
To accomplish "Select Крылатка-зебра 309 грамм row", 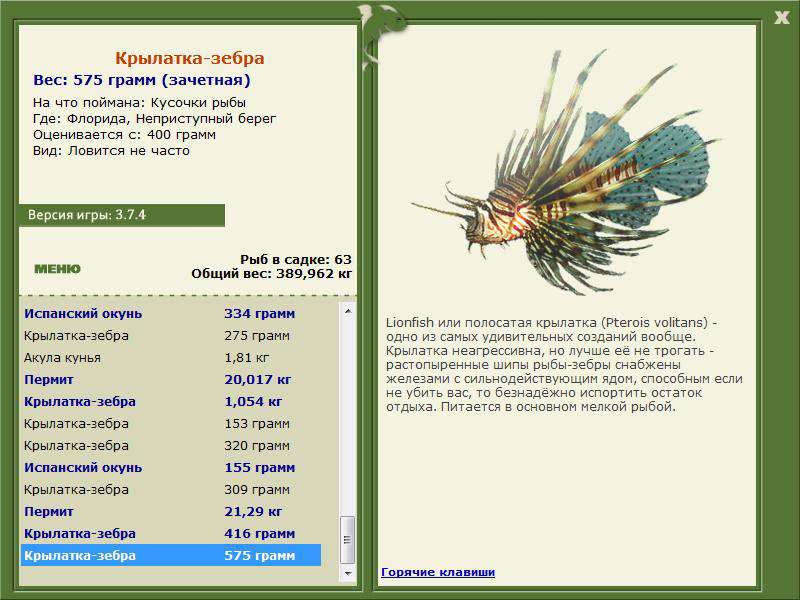I will coord(171,489).
